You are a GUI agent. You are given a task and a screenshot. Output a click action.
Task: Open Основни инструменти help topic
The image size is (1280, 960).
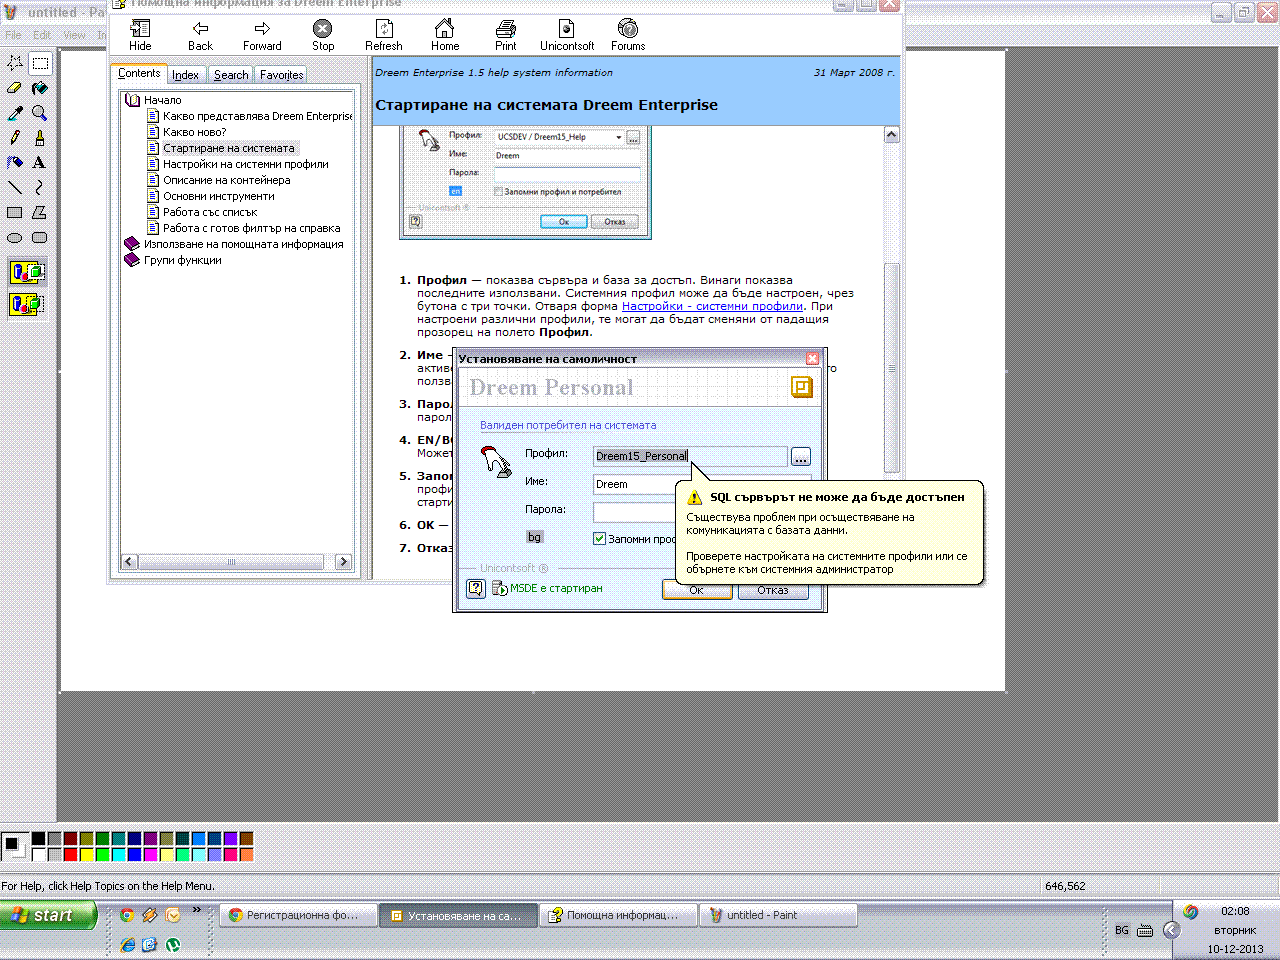219,196
